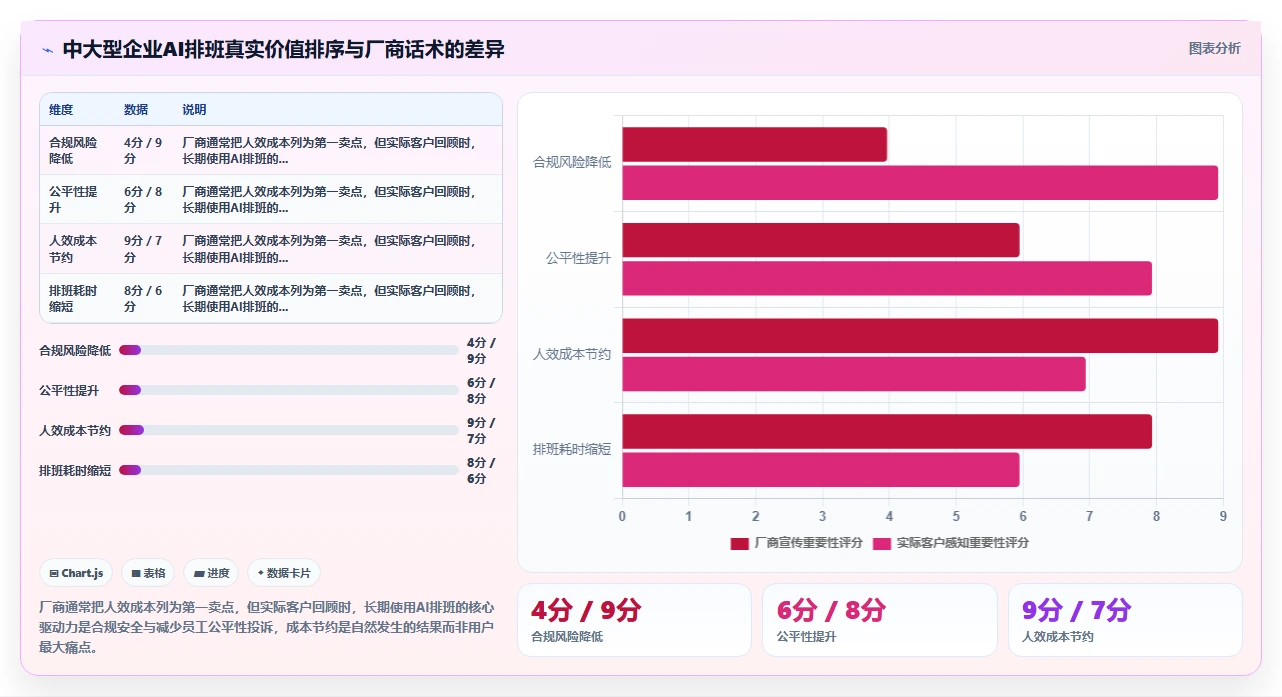This screenshot has height=697, width=1282.
Task: Click the 说明 column header
Action: (194, 110)
